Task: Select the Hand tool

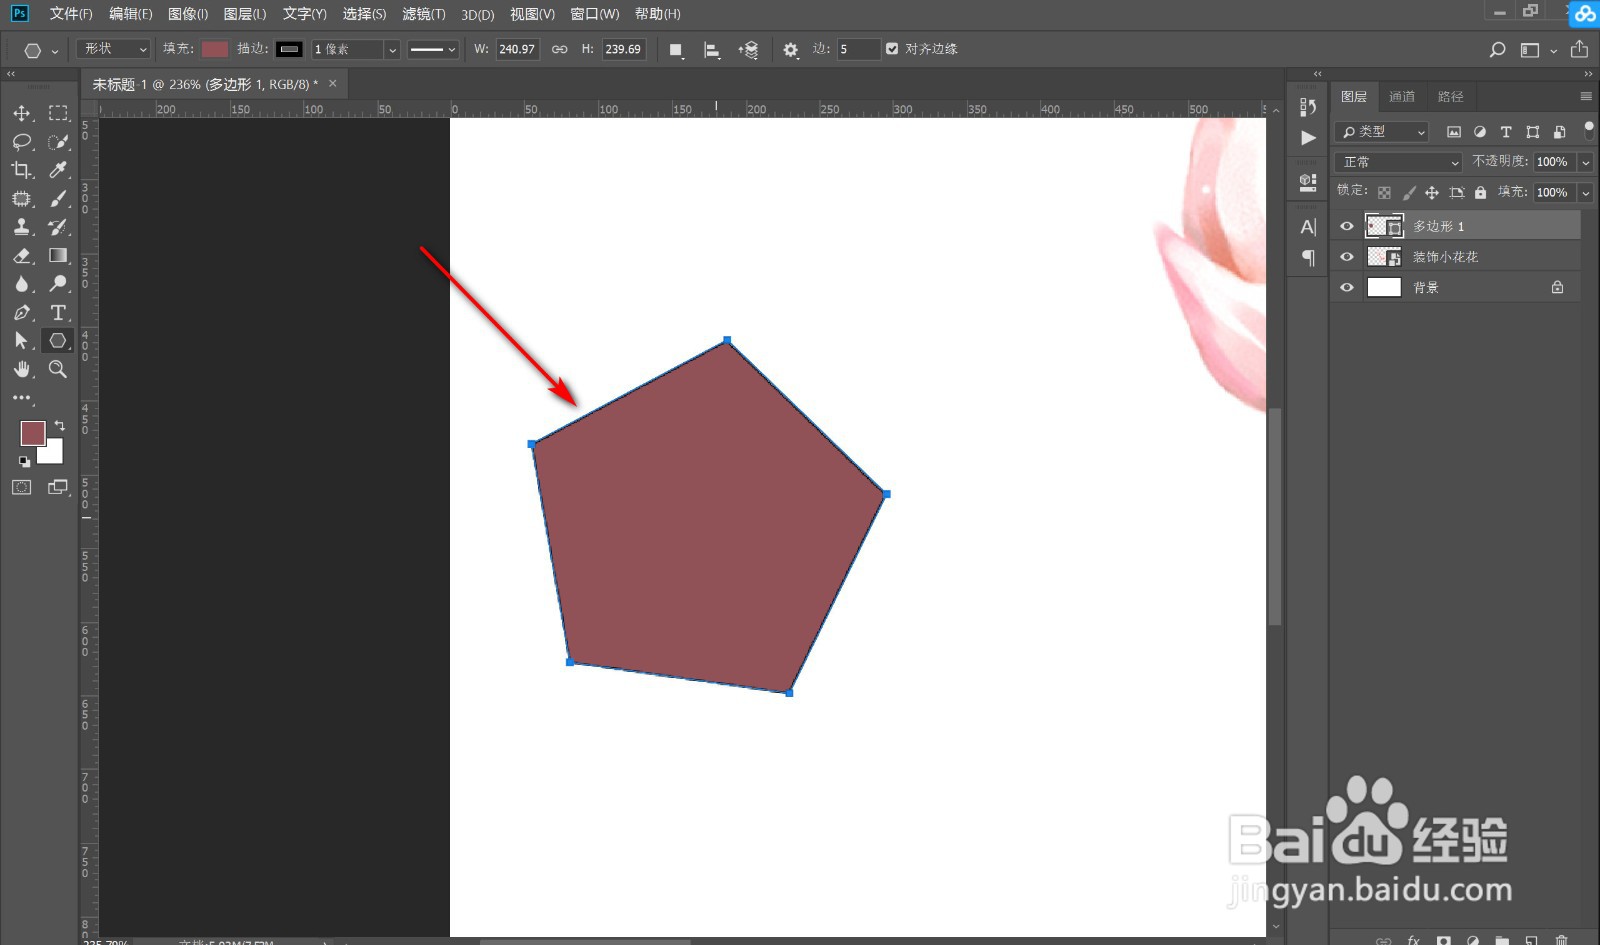Action: pos(22,369)
